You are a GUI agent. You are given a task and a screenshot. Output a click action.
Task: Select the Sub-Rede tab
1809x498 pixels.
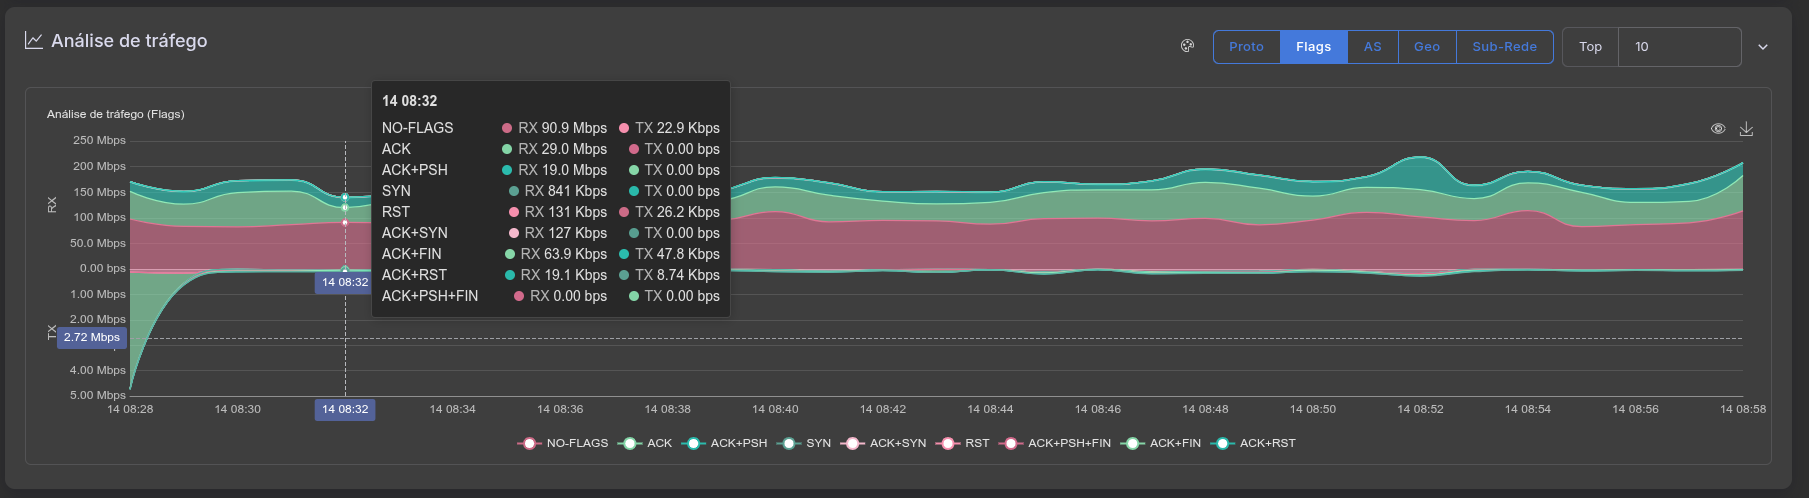pos(1504,47)
